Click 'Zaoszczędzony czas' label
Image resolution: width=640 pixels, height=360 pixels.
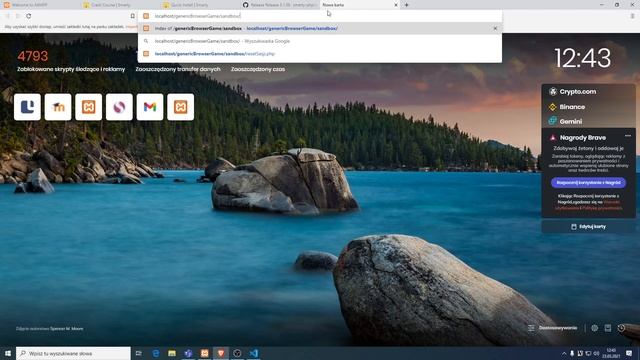pyautogui.click(x=258, y=69)
